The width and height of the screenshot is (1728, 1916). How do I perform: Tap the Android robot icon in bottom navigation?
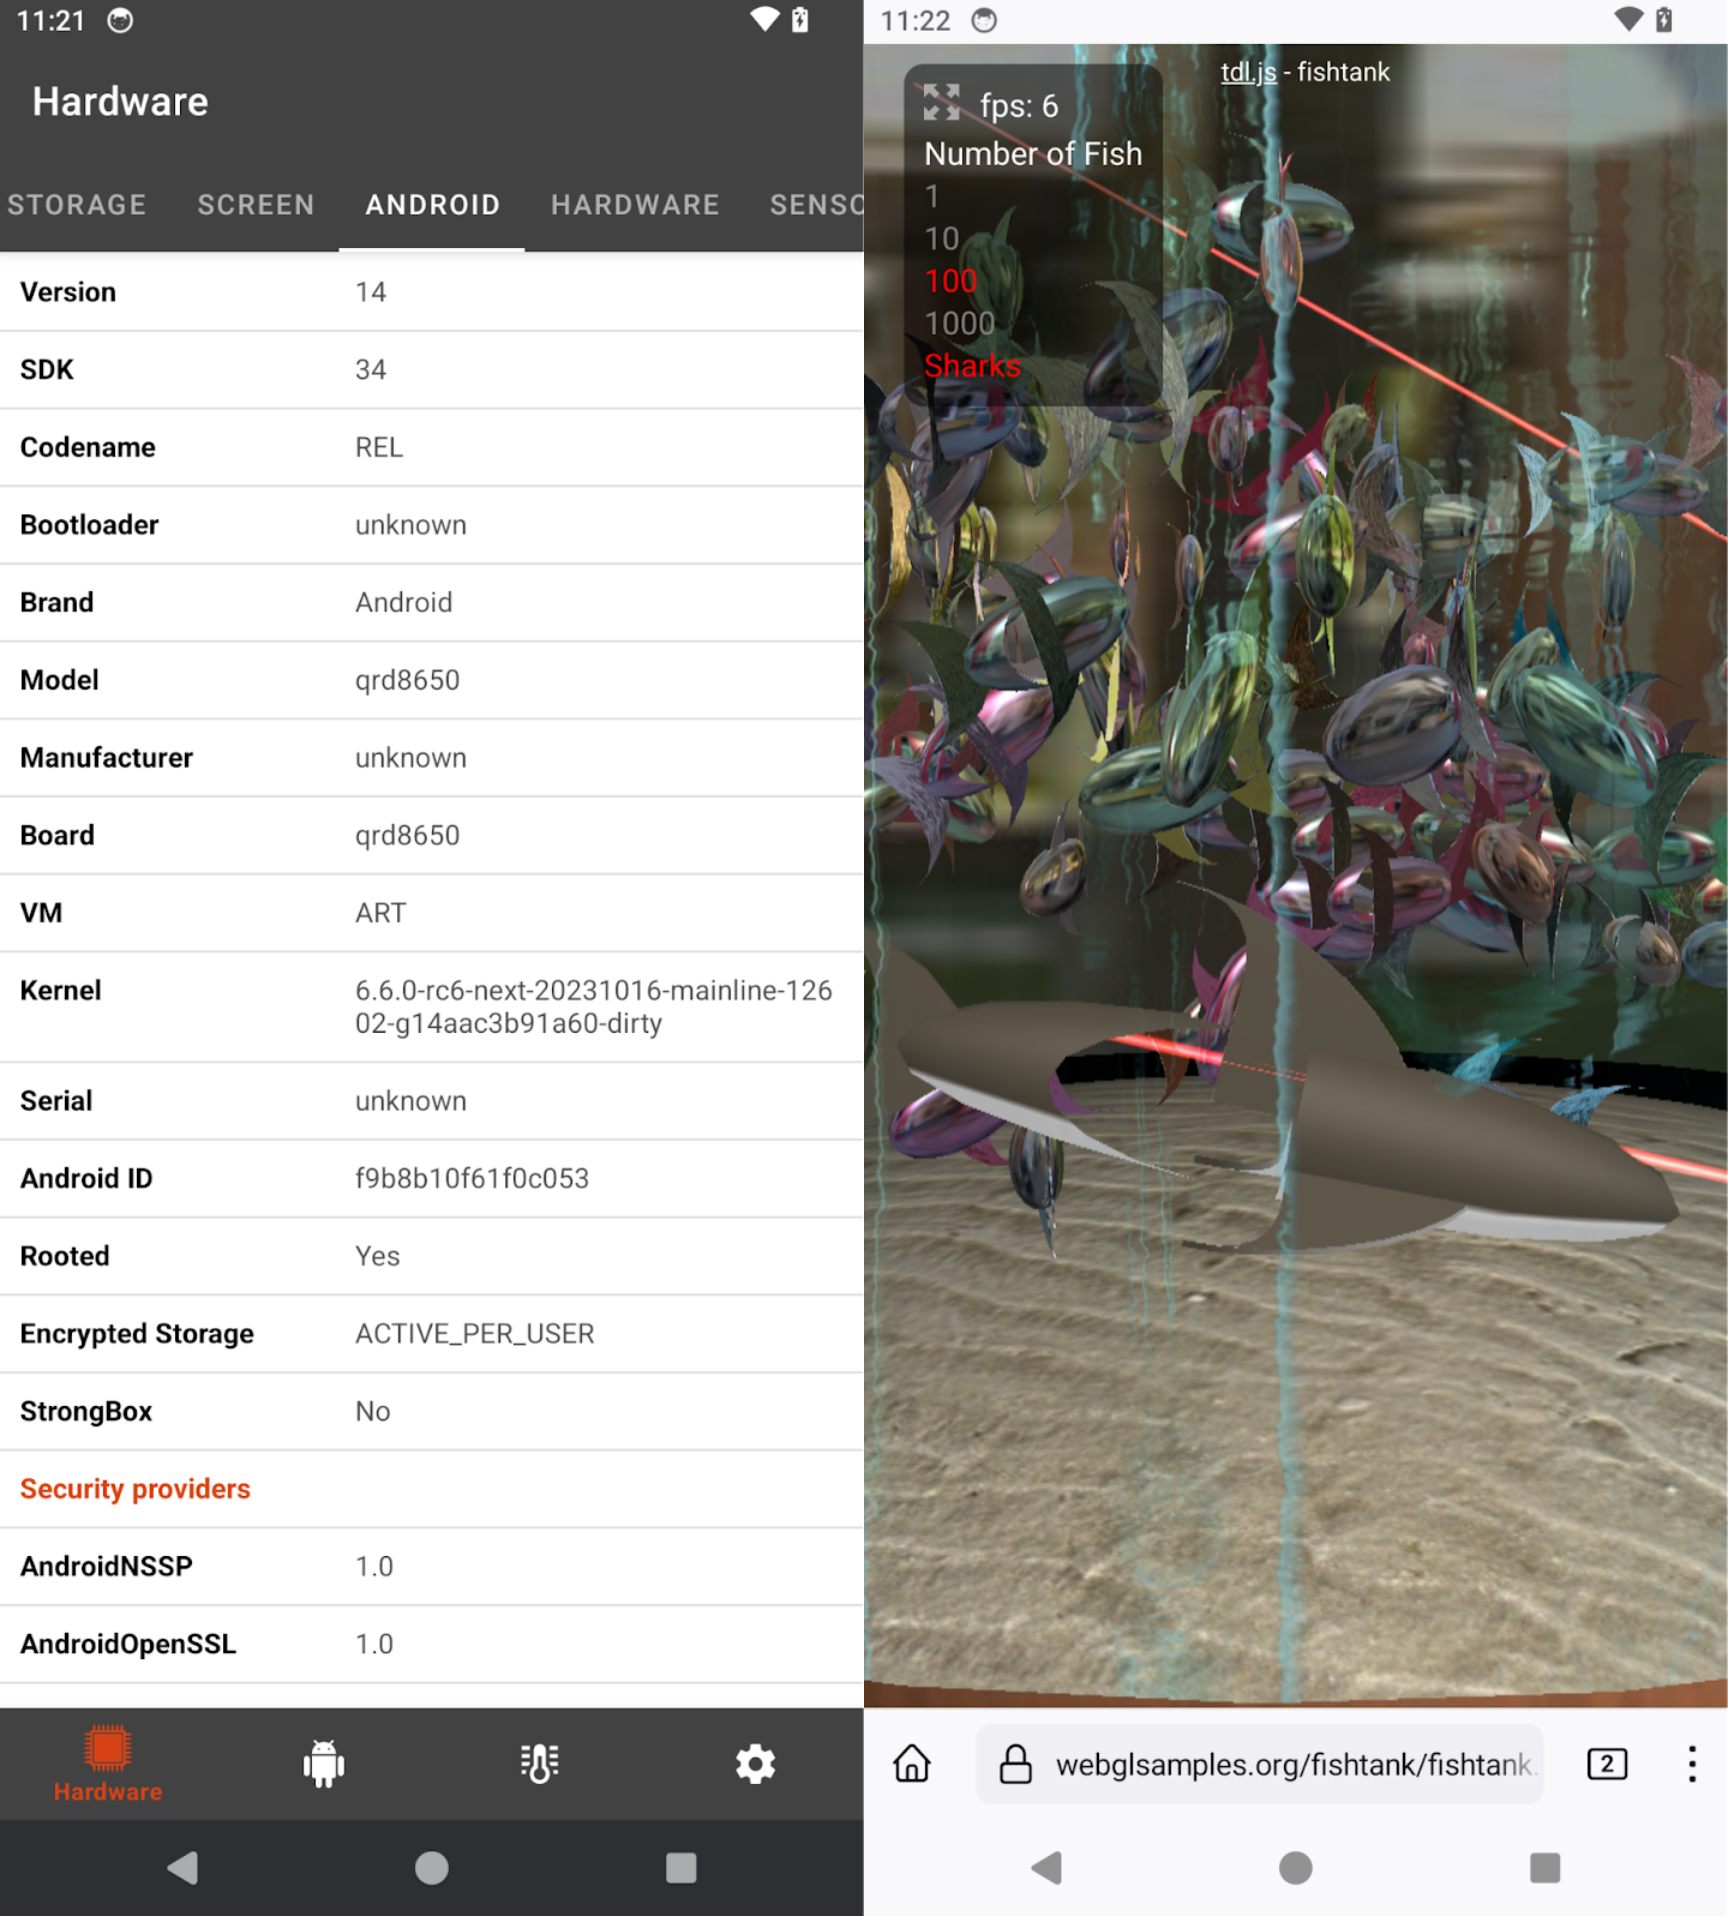[323, 1763]
